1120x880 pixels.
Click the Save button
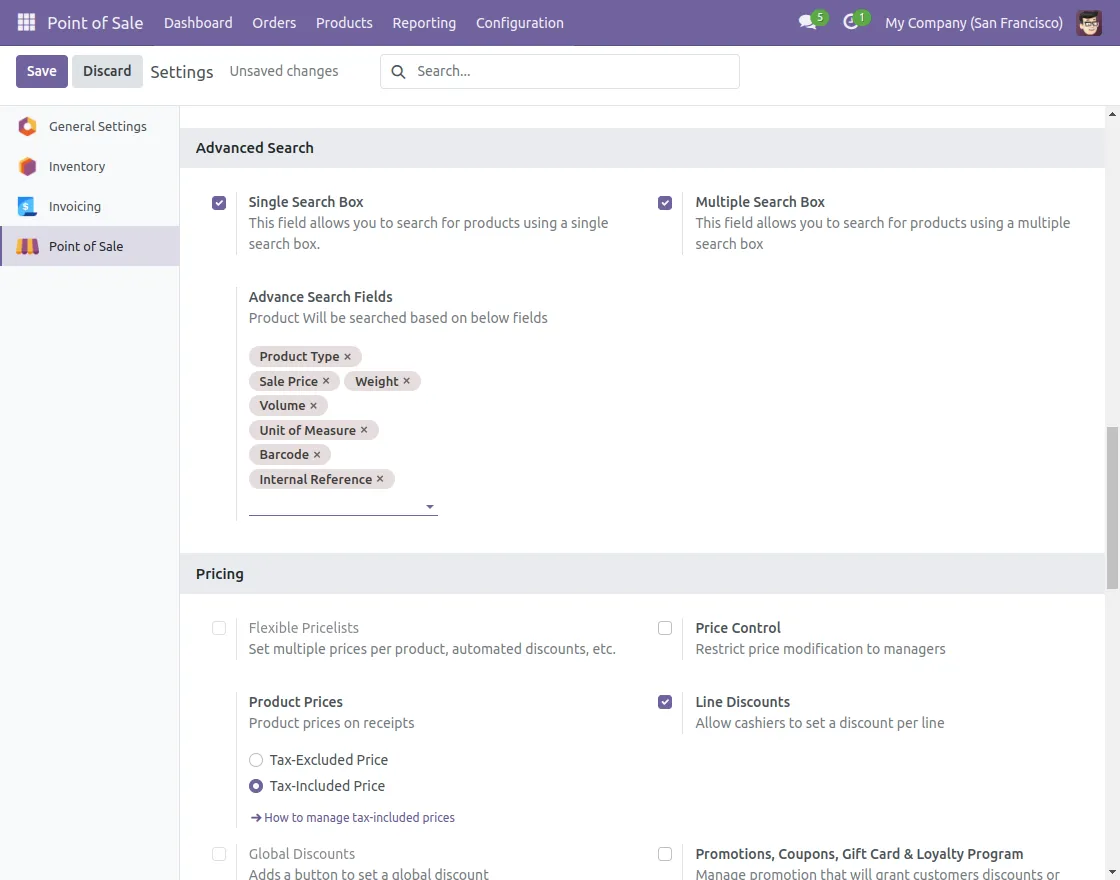42,71
